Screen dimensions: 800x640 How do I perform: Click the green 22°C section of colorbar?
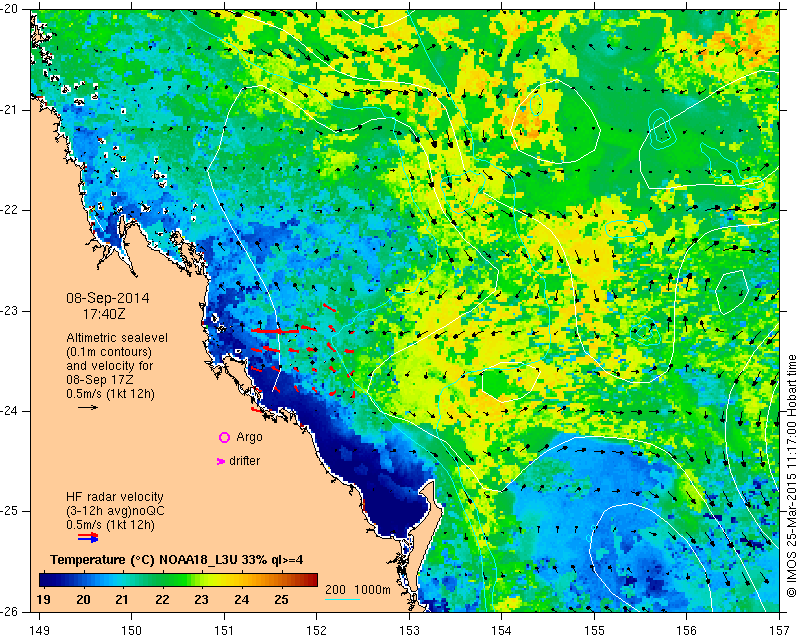(x=162, y=580)
